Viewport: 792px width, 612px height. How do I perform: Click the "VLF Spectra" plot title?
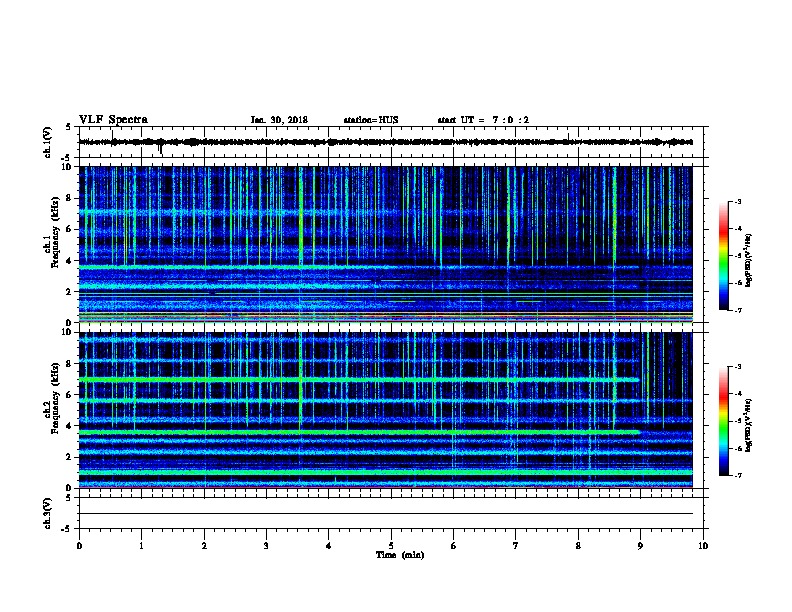113,120
